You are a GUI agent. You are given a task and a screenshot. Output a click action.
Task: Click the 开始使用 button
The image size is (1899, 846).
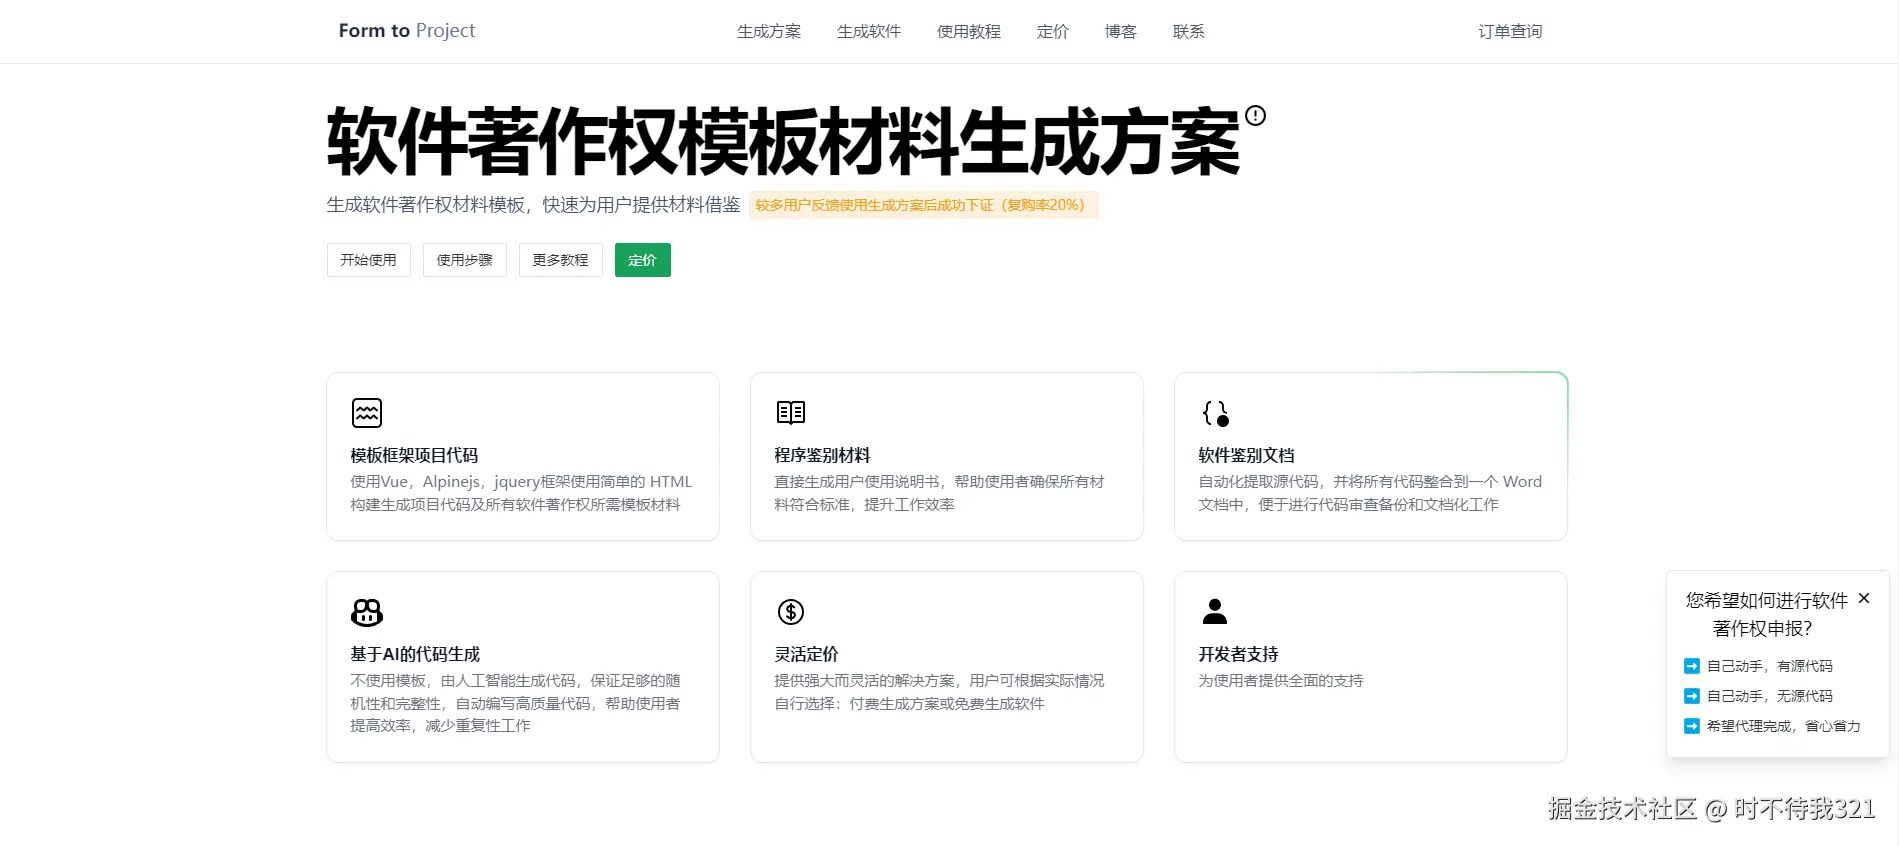(368, 260)
